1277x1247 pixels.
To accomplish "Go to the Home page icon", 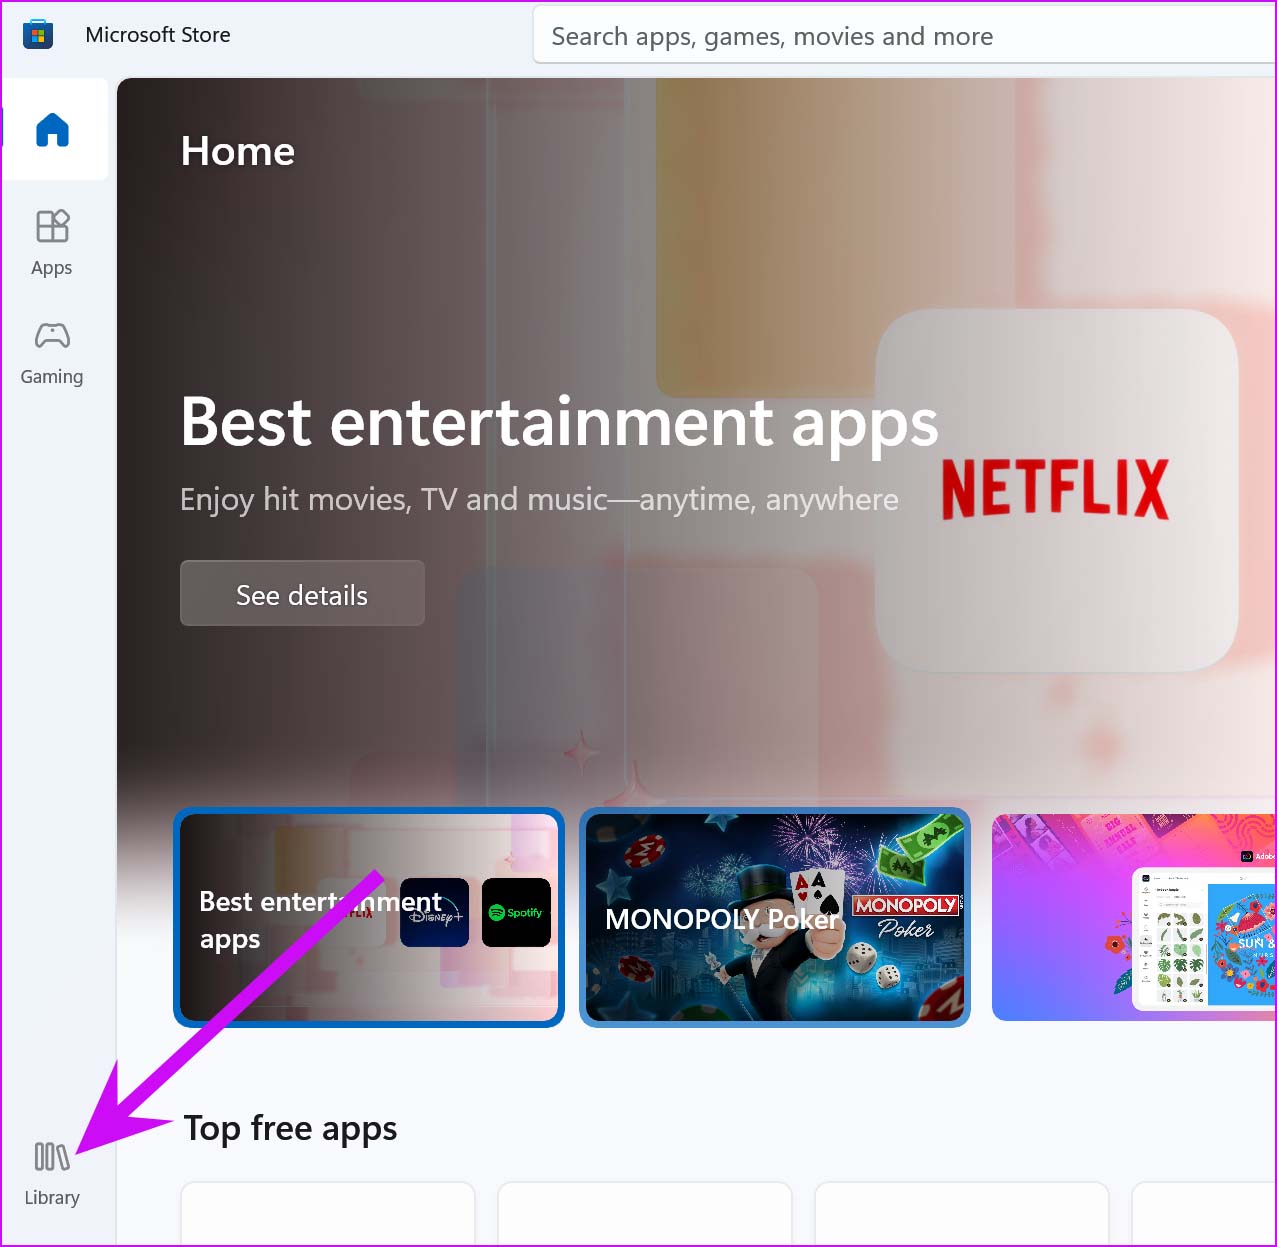I will pyautogui.click(x=53, y=130).
